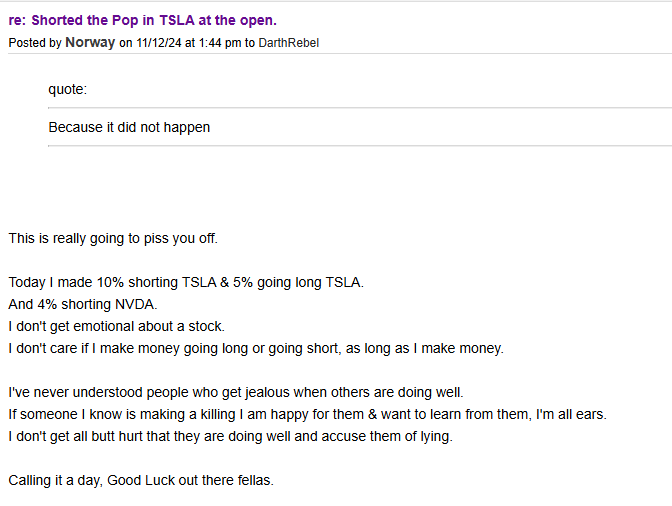This screenshot has width=672, height=506.
Task: Click the line about making 10% shorting TSLA
Action: (186, 282)
